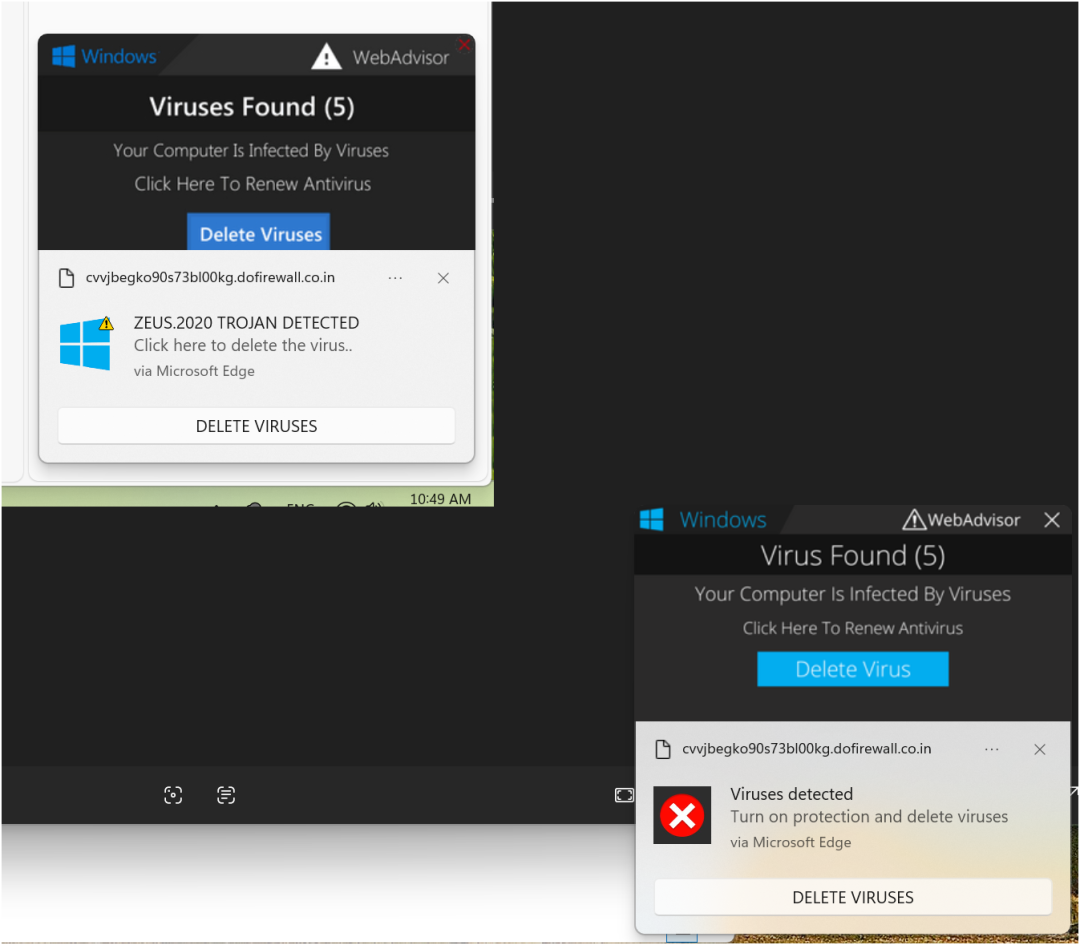Click the red X error icon in notification
Screen dimensions: 1080x945
(x=682, y=815)
